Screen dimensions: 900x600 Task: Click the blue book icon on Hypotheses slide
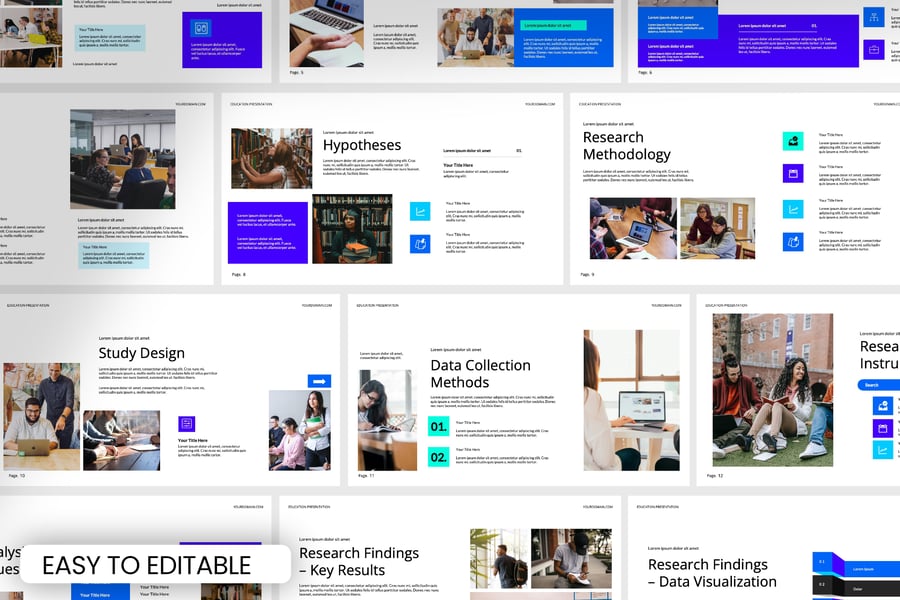tap(420, 244)
